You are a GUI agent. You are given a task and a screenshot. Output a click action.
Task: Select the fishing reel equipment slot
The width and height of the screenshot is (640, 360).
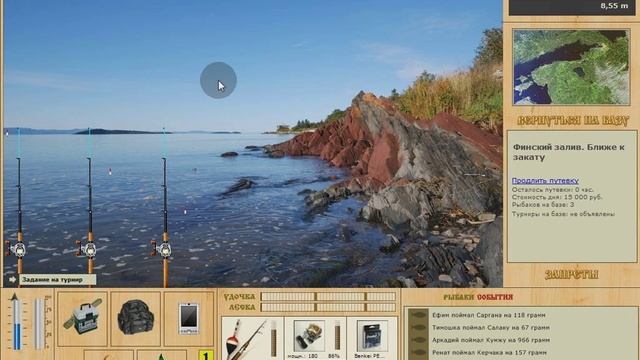315,339
